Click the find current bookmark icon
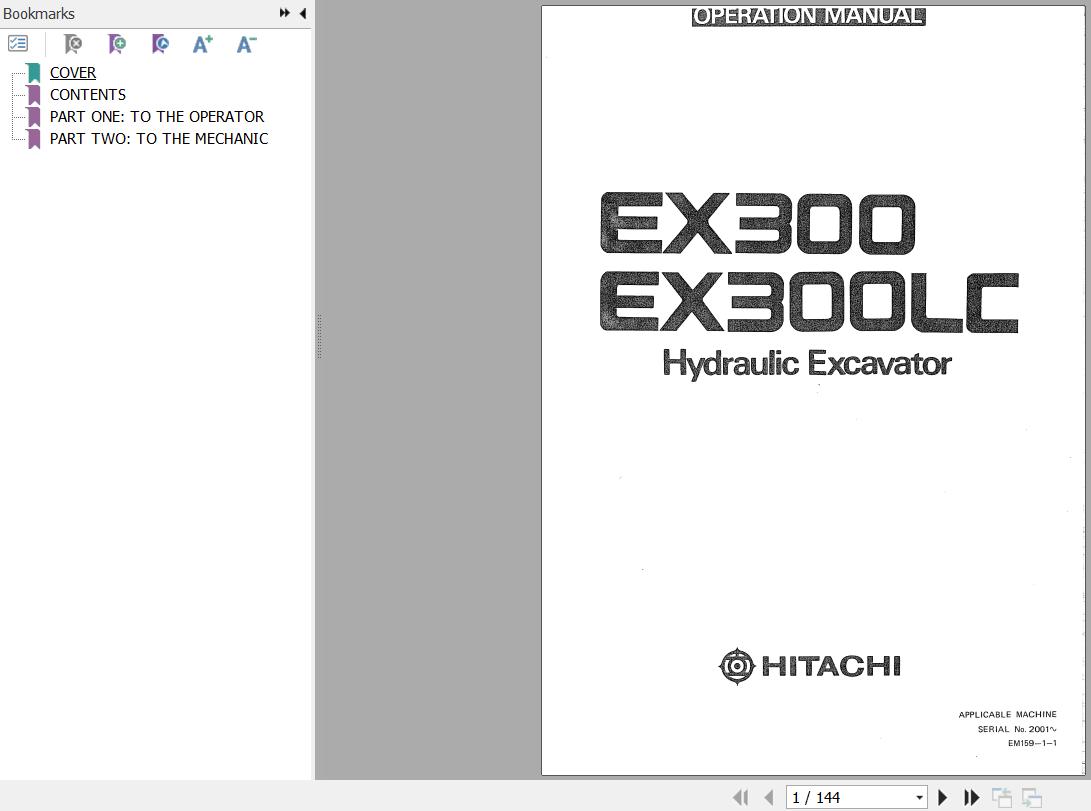Image resolution: width=1091 pixels, height=811 pixels. (x=160, y=45)
